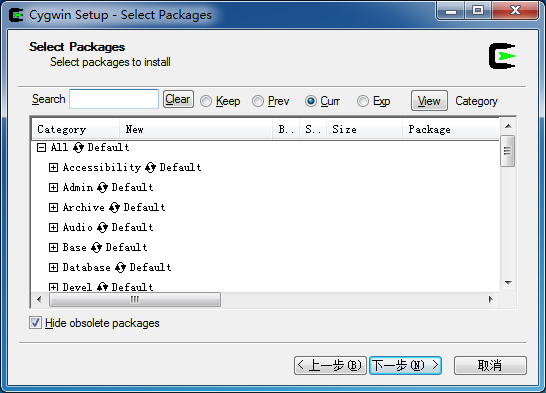Cancel setup with 取消 button
The height and width of the screenshot is (393, 546).
[490, 365]
